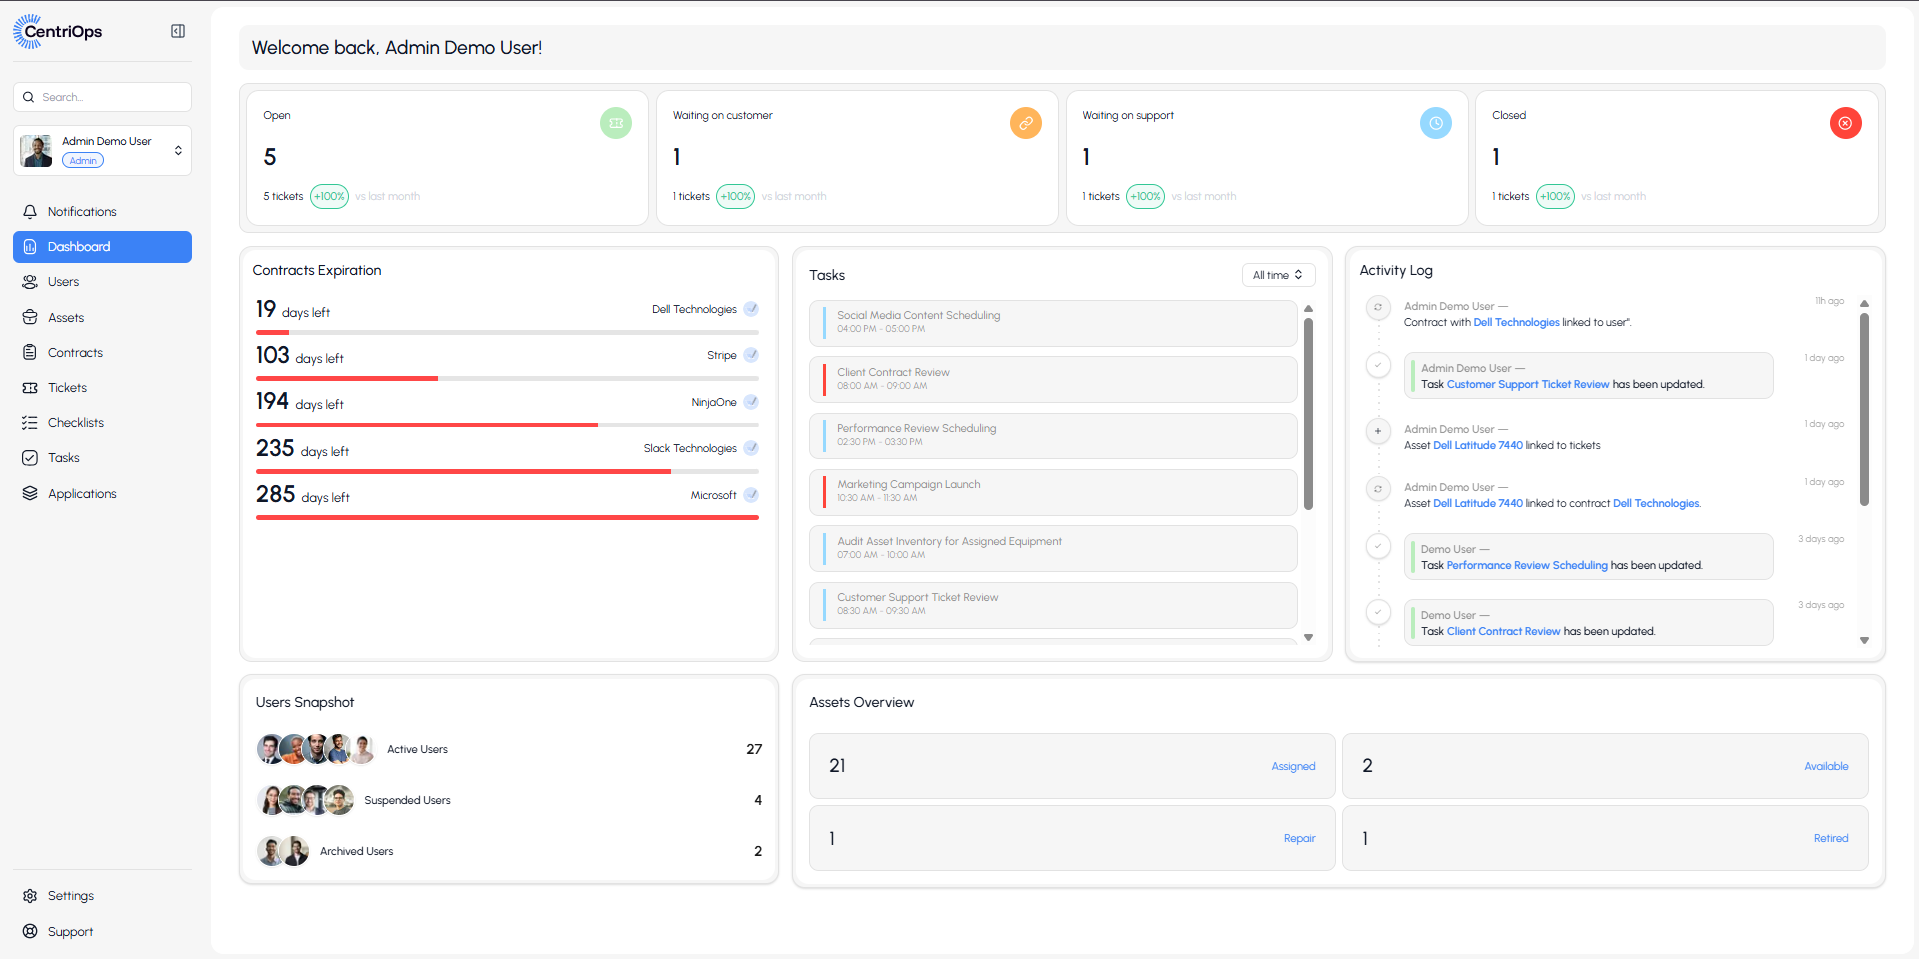The image size is (1919, 959).
Task: Click the NinjaOne contract progress bar
Action: pos(507,425)
